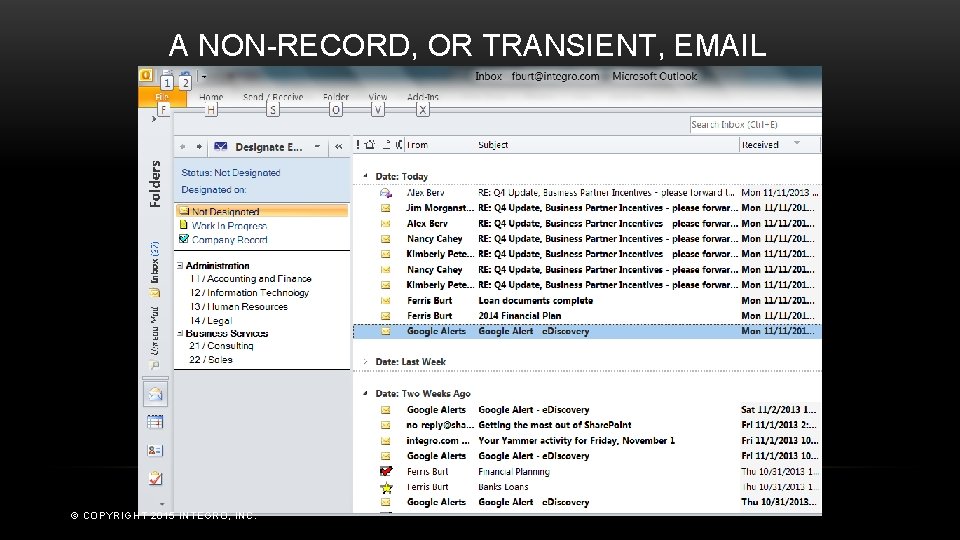Open the Home ribbon tab

[211, 97]
